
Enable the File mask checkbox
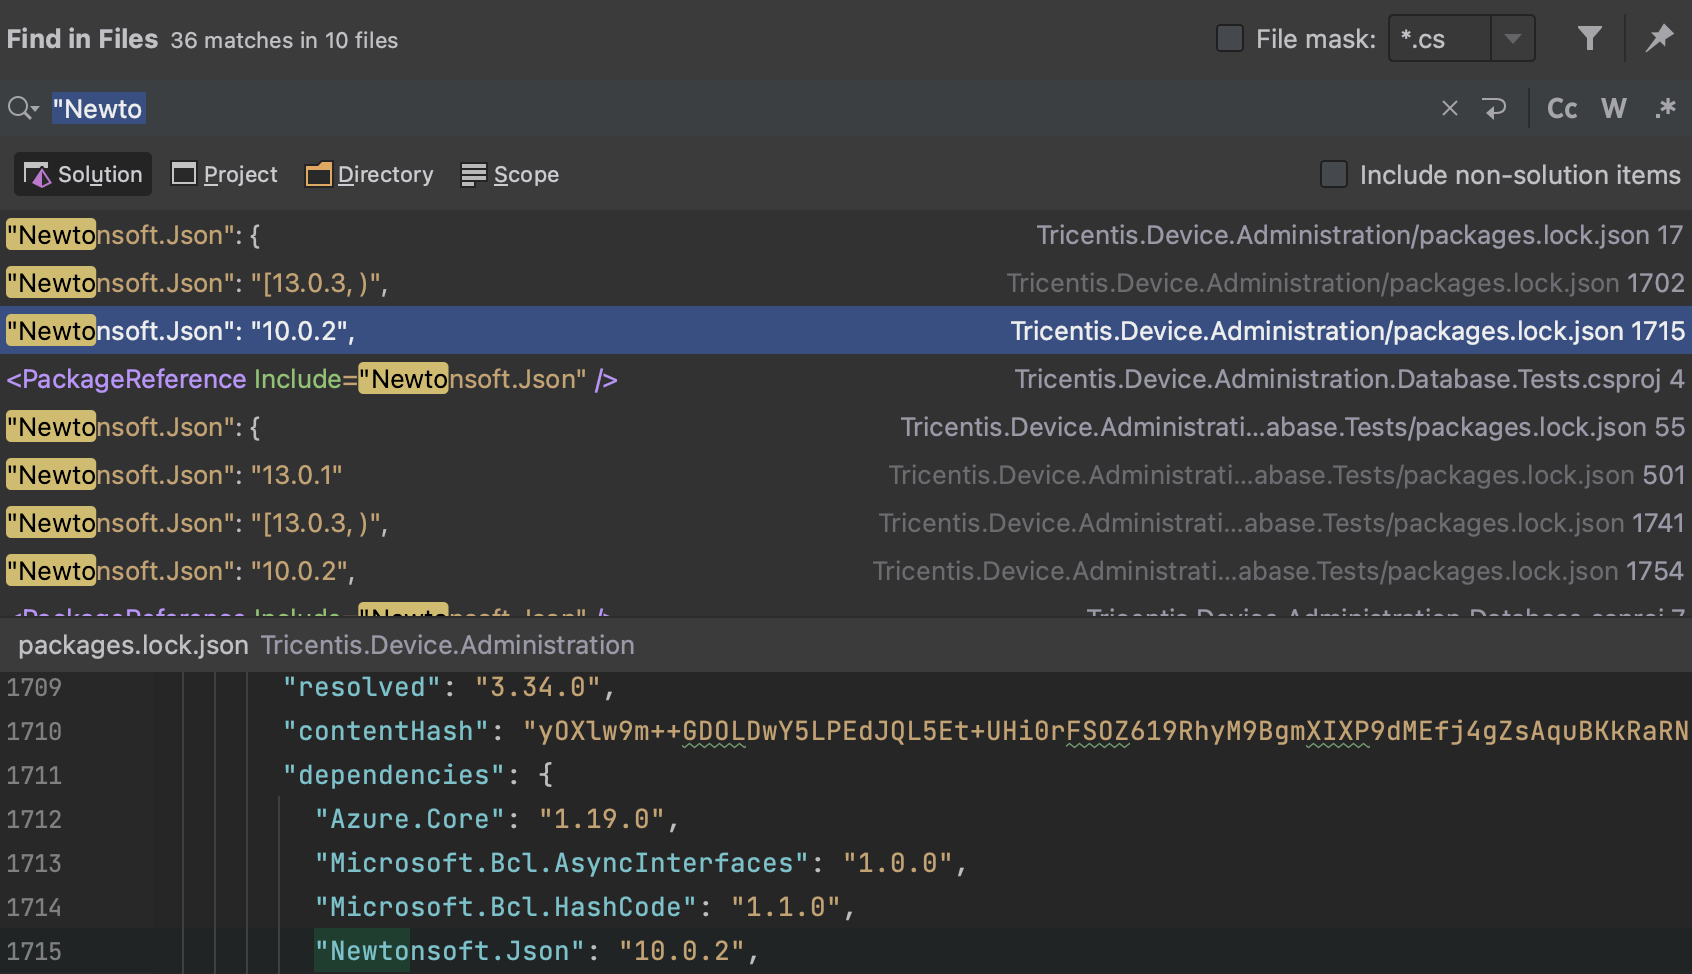1229,39
